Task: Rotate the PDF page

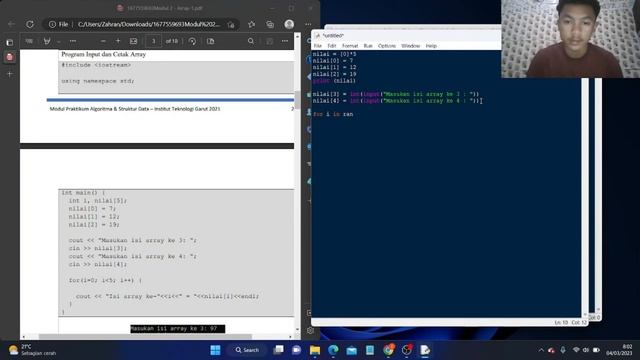Action: pyautogui.click(x=192, y=41)
